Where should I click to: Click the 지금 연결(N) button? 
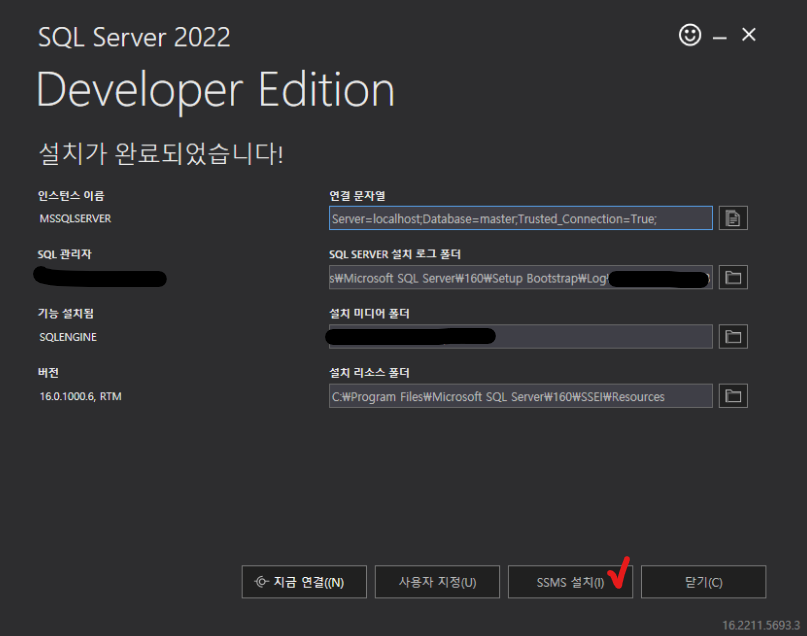pos(304,582)
